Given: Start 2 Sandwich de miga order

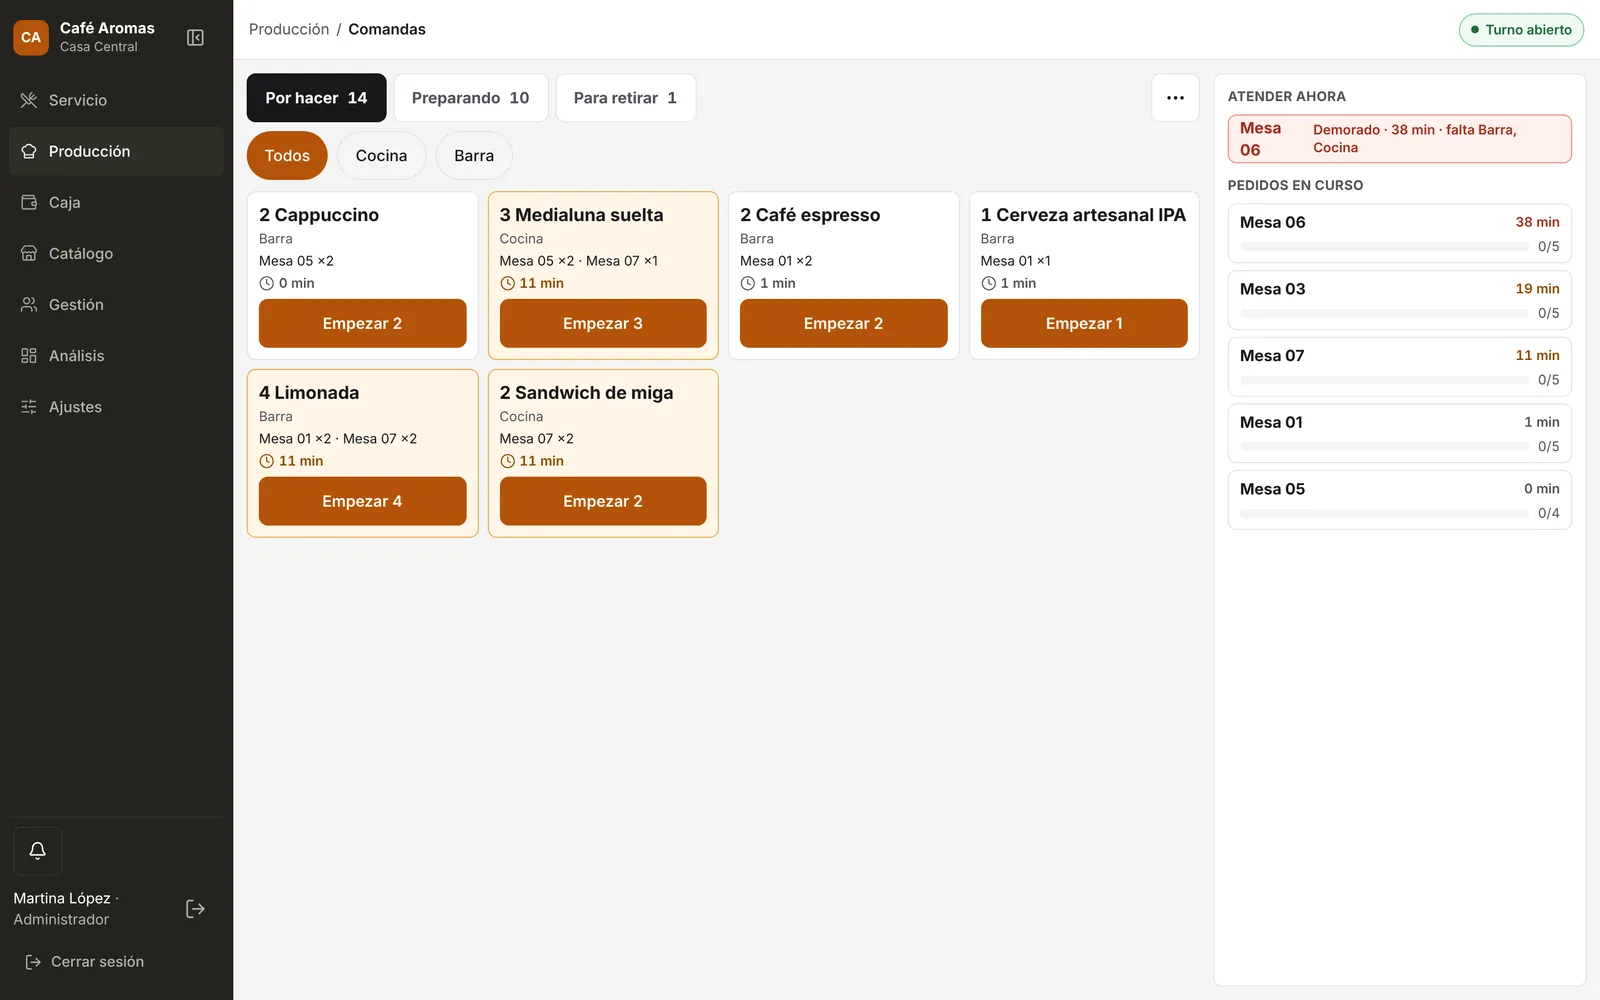Looking at the screenshot, I should point(603,501).
